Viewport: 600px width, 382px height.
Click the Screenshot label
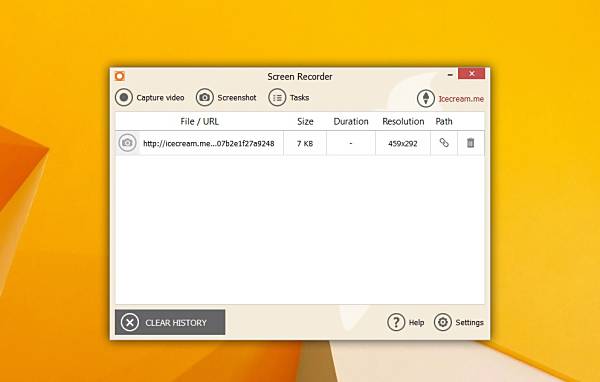tap(237, 98)
